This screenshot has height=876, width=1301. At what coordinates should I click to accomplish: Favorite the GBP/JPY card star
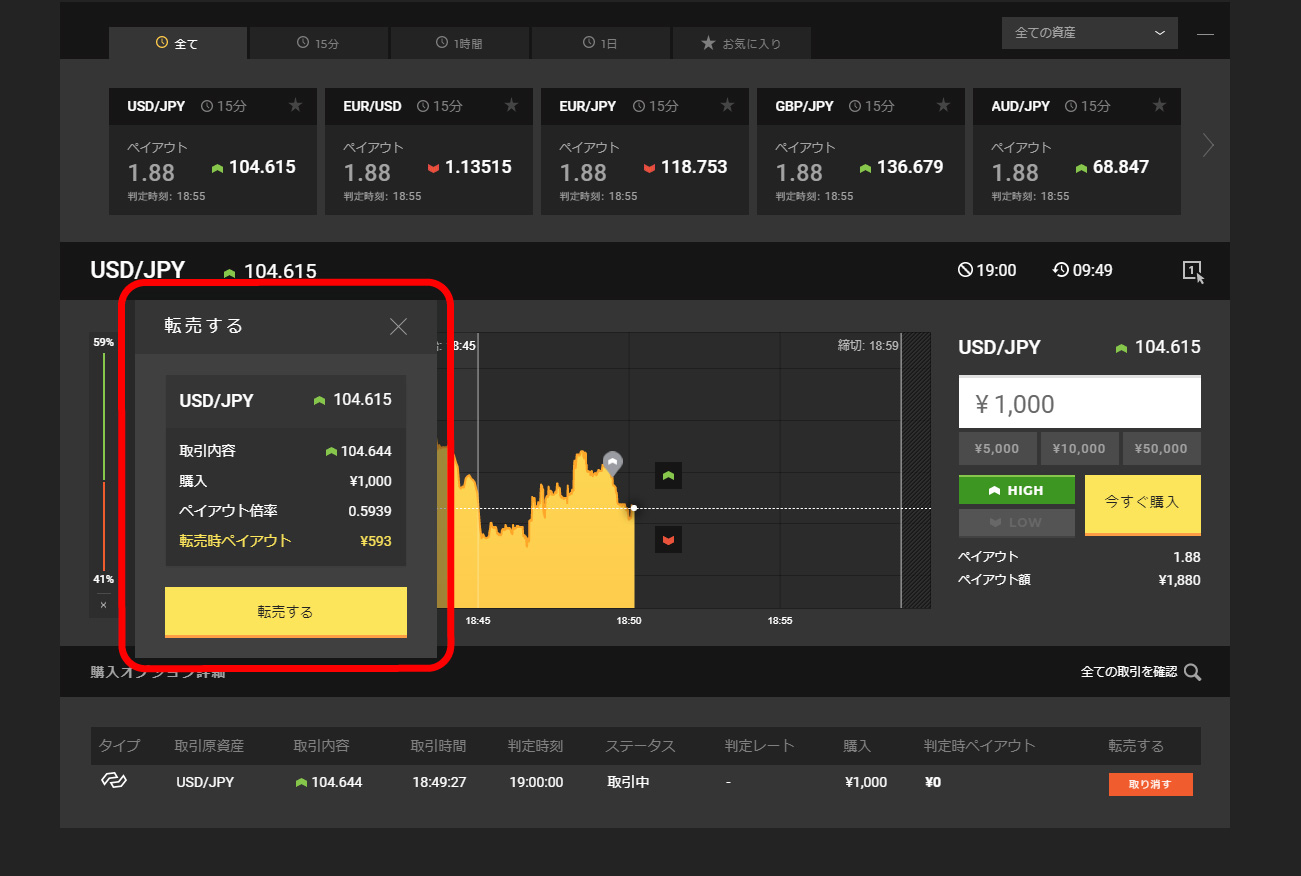(x=943, y=105)
